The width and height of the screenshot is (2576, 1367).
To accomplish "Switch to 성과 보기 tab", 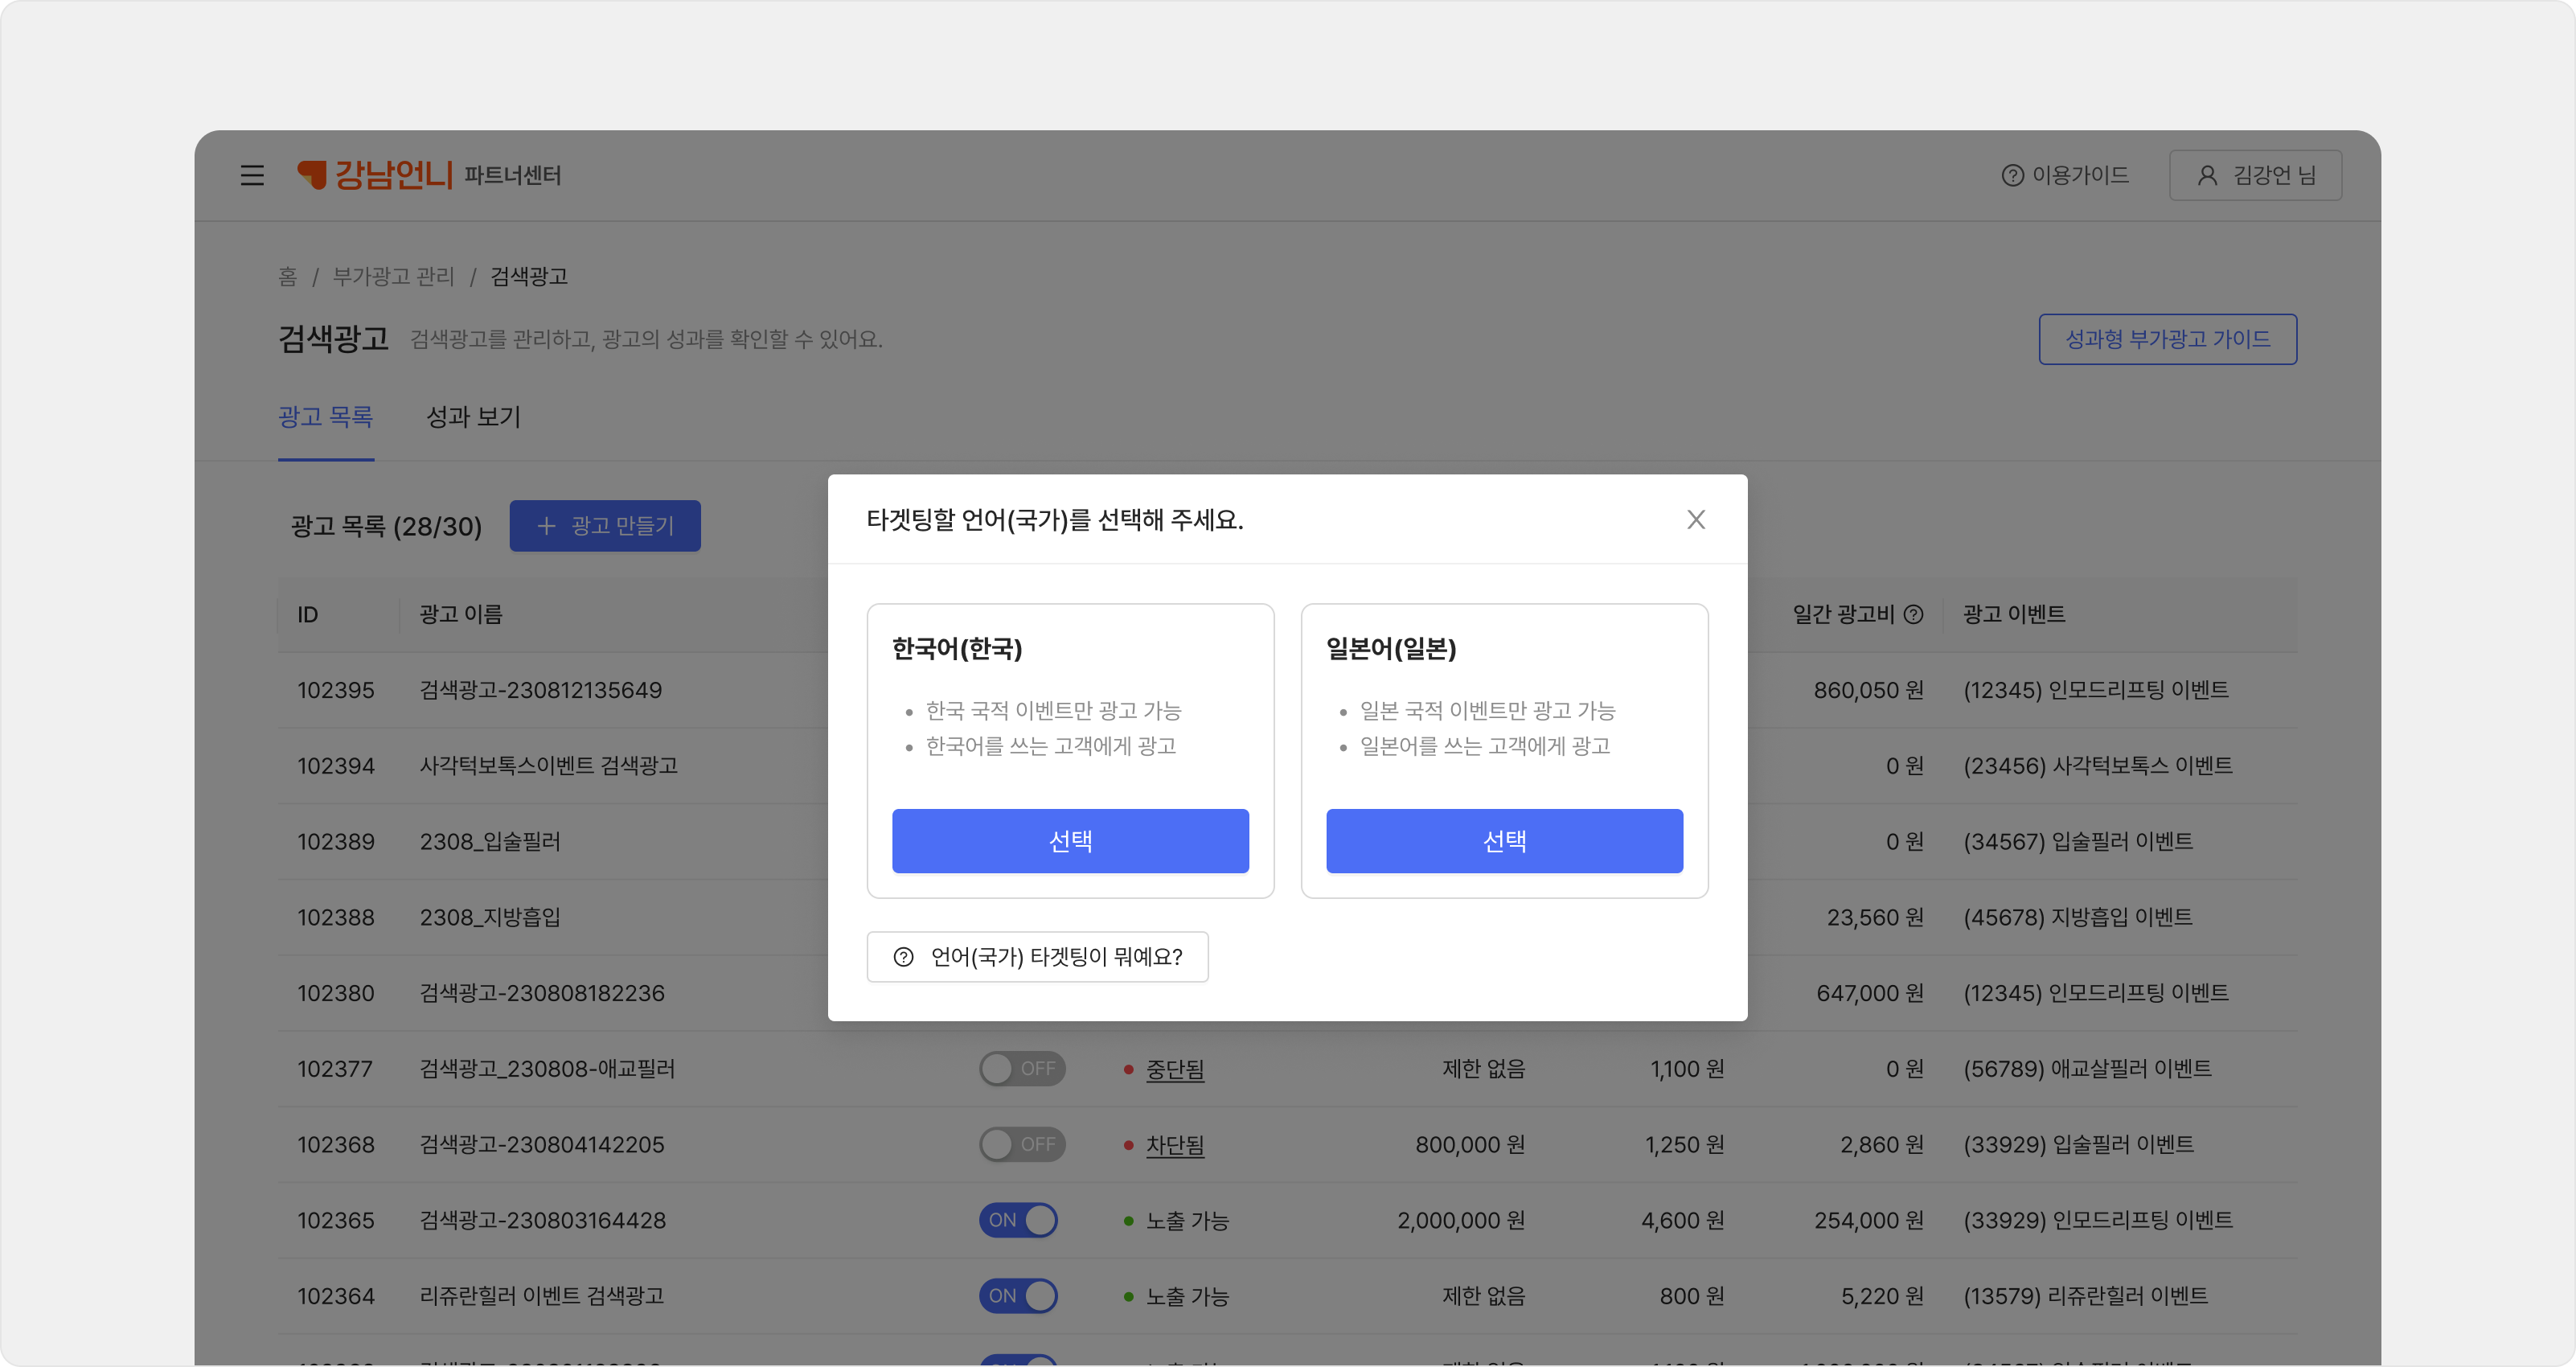I will tap(473, 417).
